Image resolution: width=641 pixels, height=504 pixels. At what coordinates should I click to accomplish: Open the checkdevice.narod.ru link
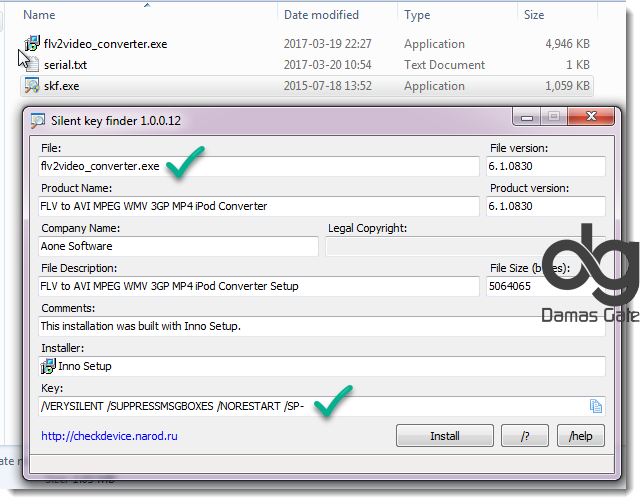pyautogui.click(x=109, y=436)
